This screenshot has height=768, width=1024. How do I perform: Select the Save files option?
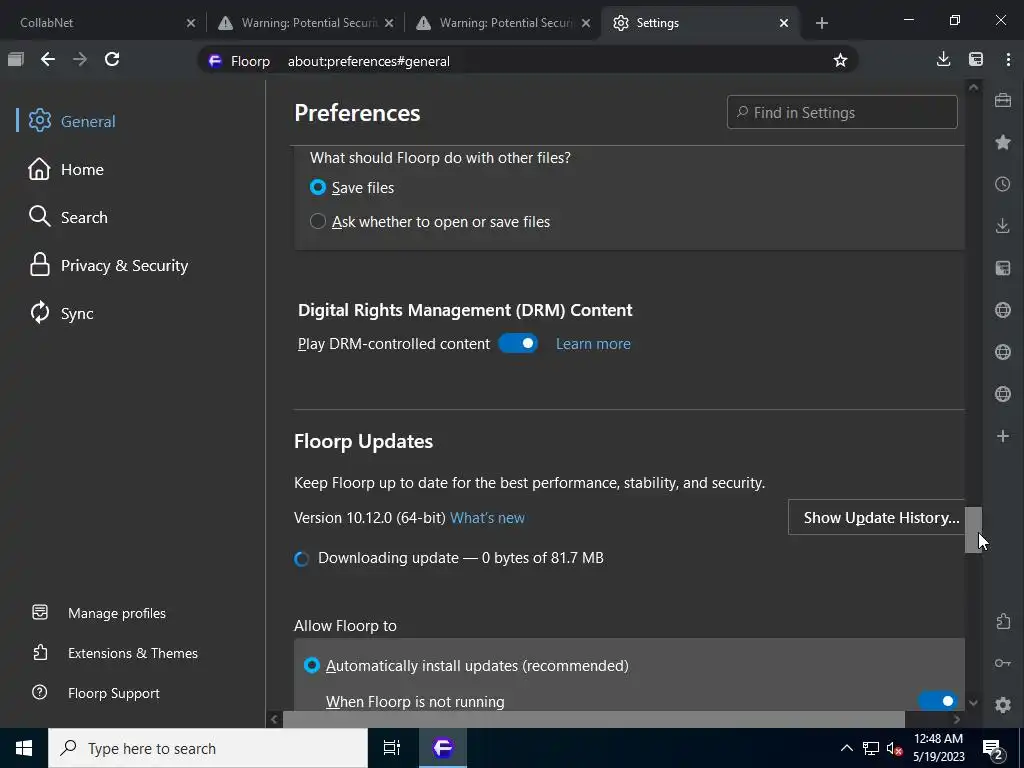[x=353, y=187]
